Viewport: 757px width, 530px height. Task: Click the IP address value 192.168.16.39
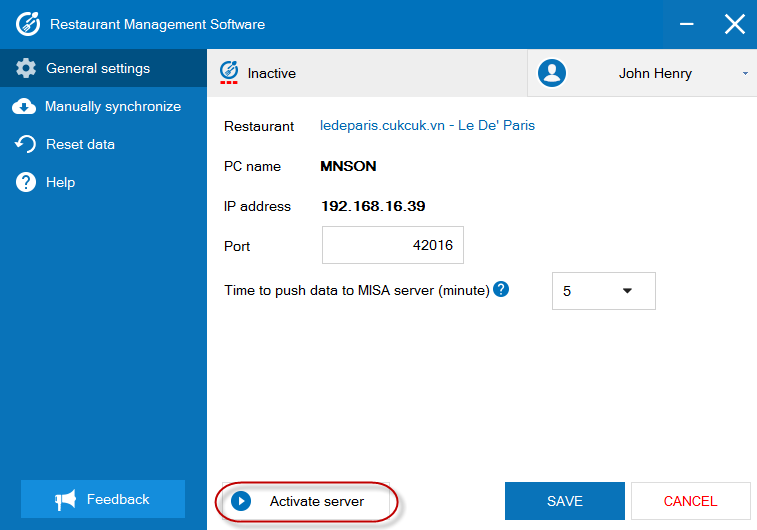373,206
